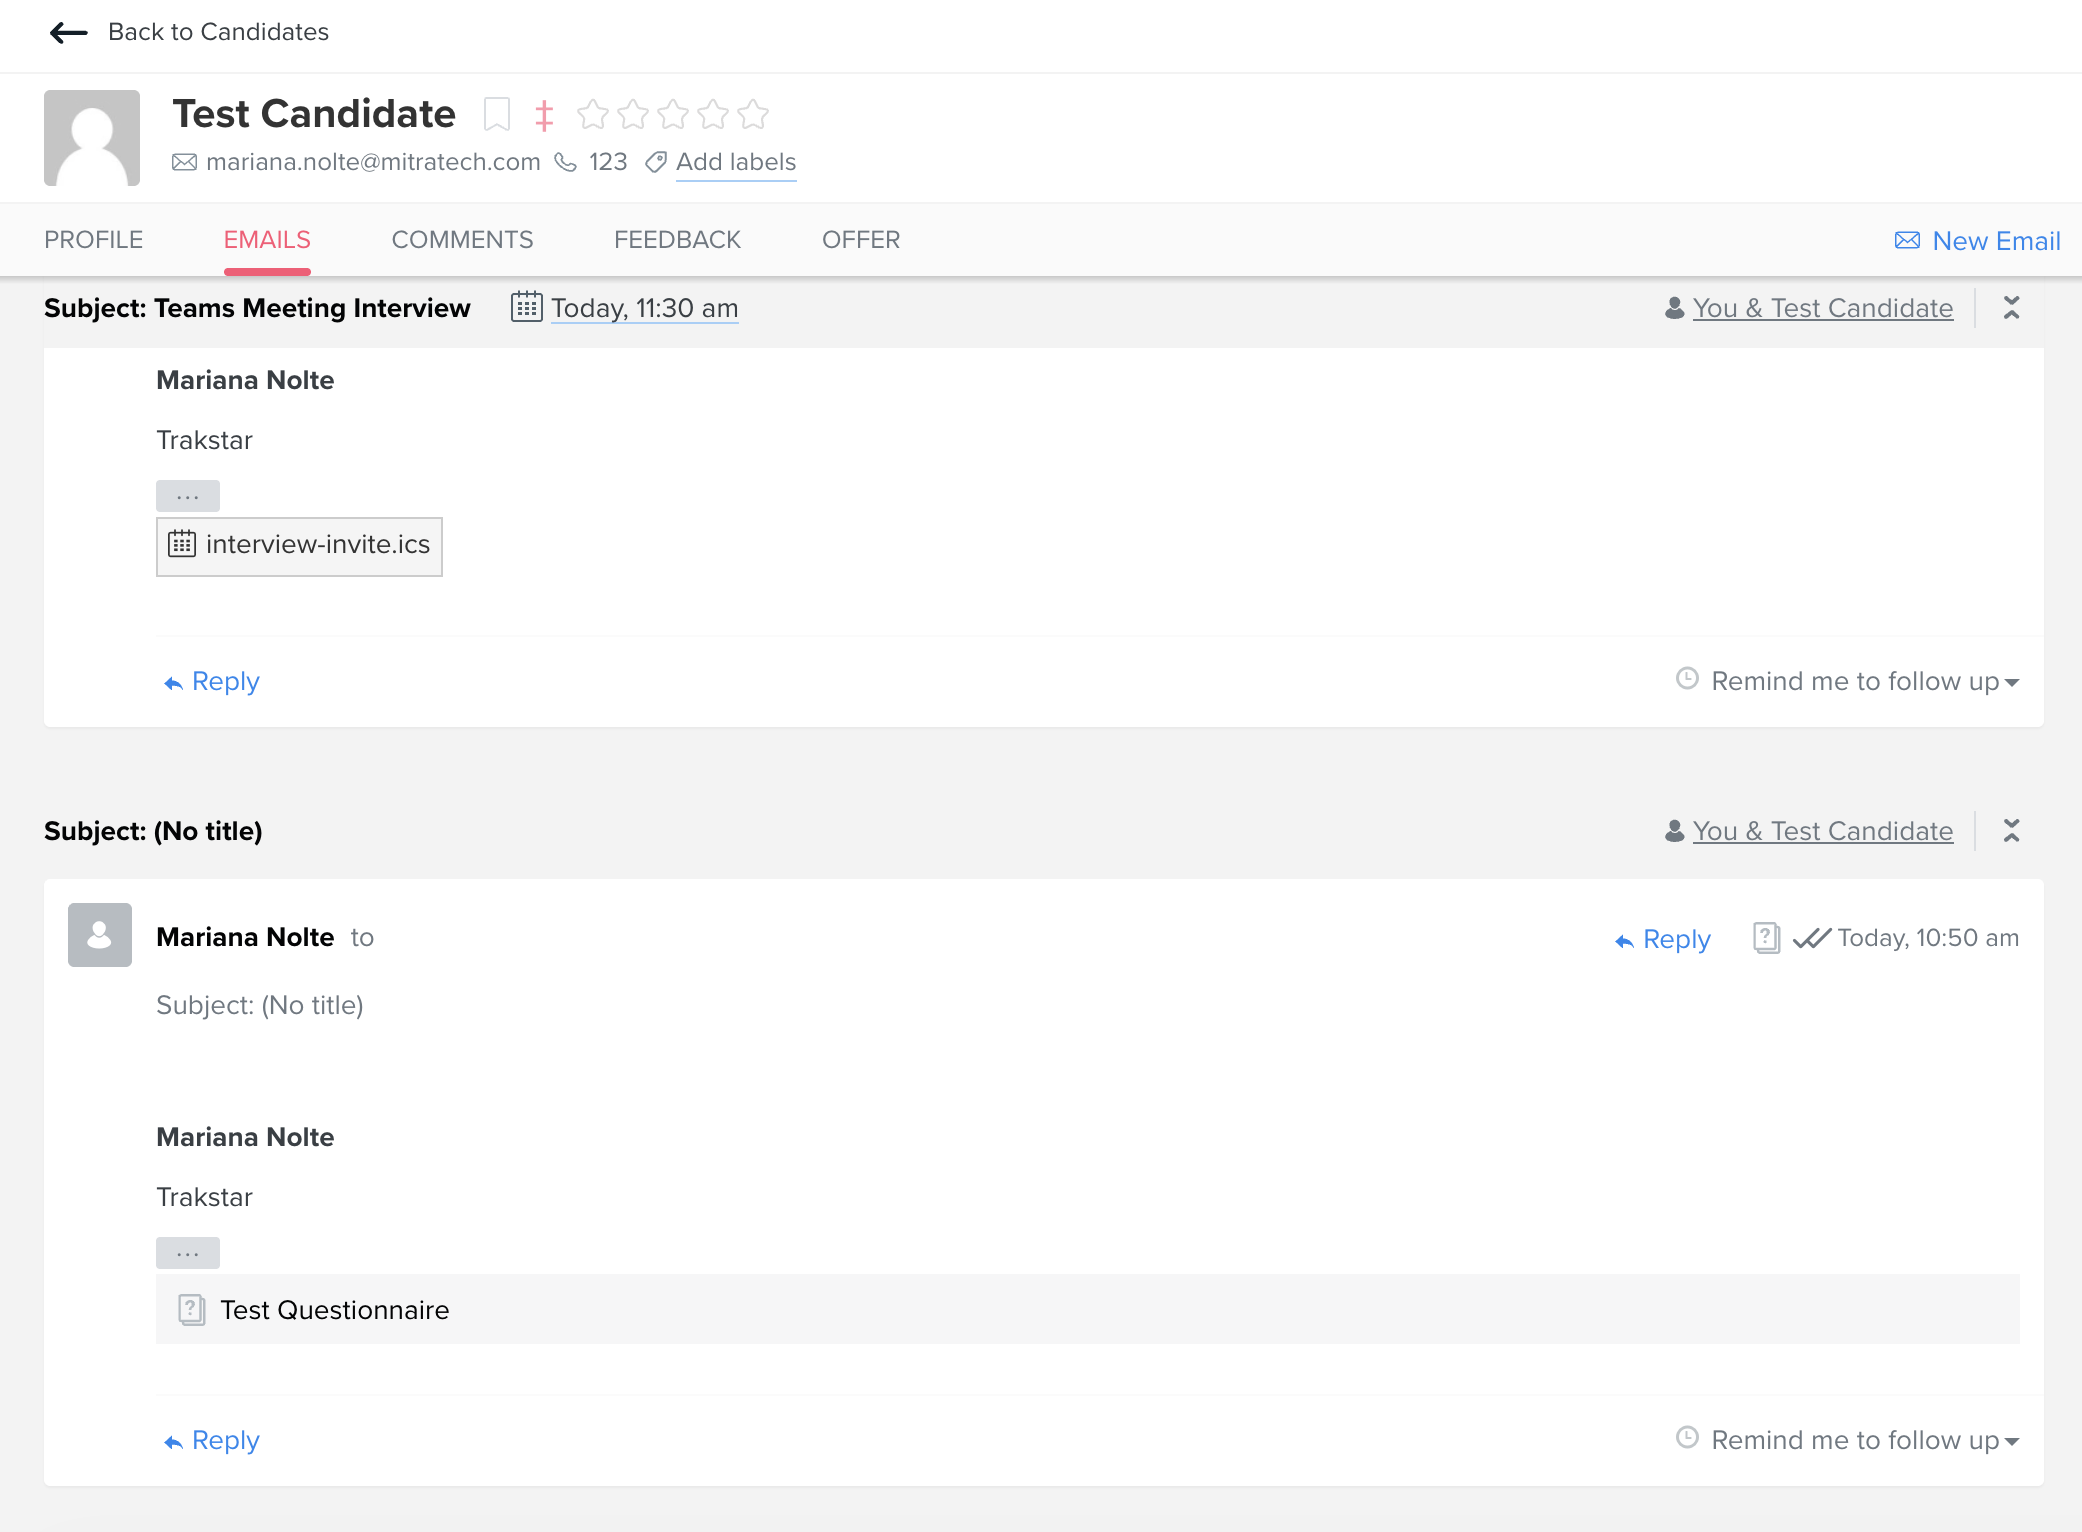Click calendar icon next to Today, 11:30 am
The height and width of the screenshot is (1532, 2082).
(527, 307)
